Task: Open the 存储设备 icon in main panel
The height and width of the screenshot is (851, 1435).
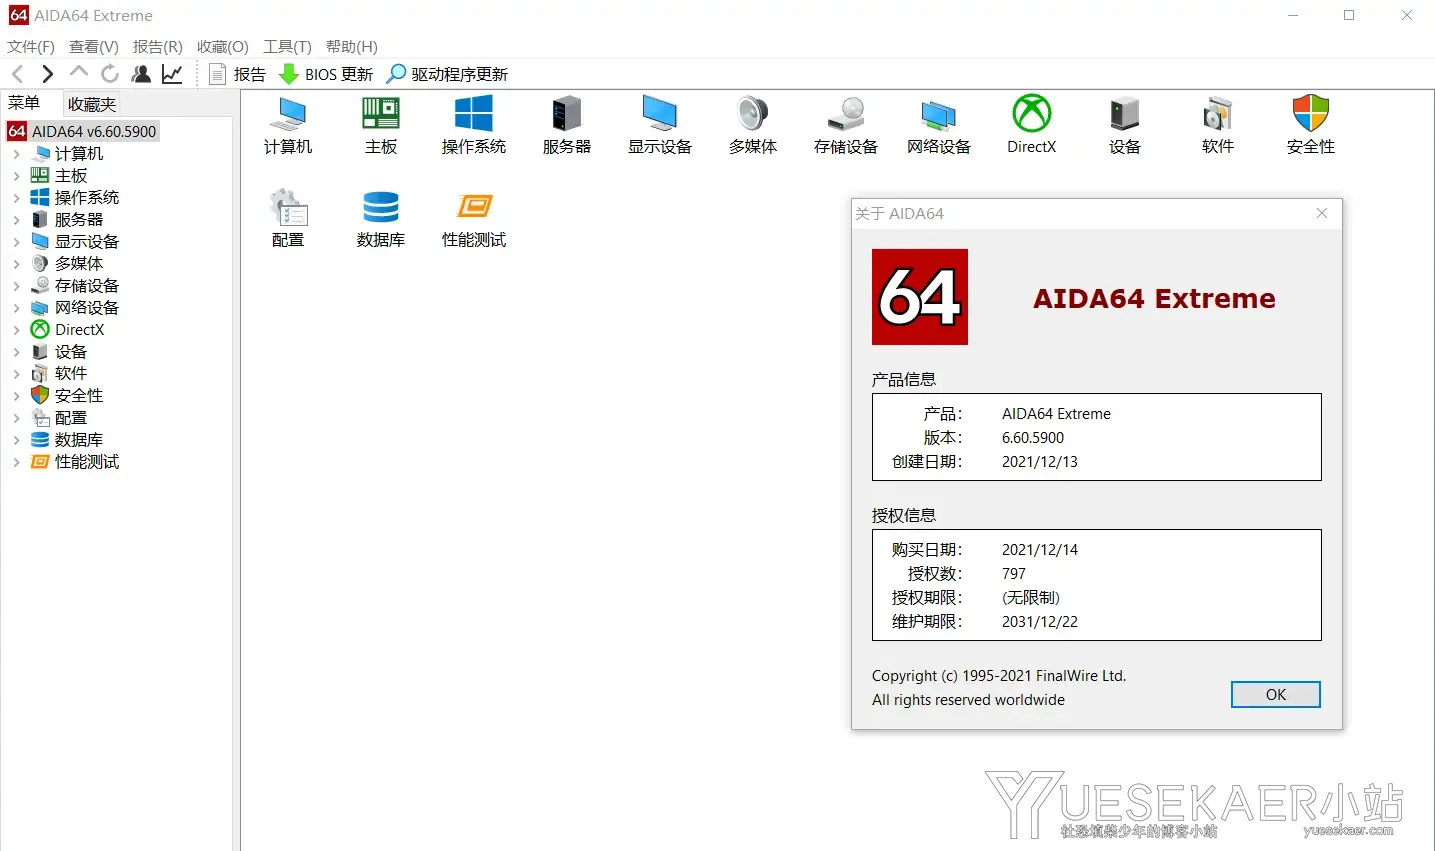Action: [846, 125]
